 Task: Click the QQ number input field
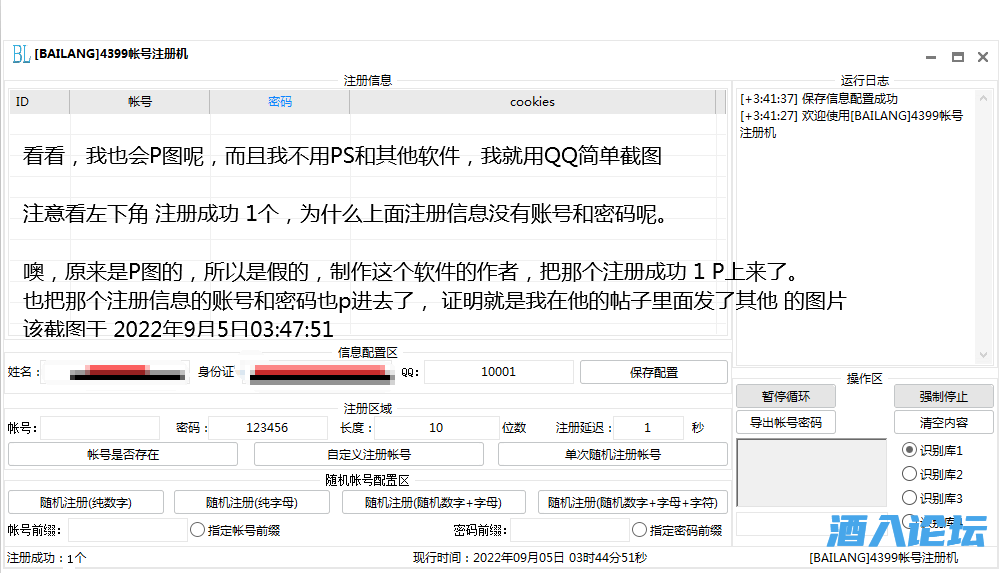click(498, 372)
